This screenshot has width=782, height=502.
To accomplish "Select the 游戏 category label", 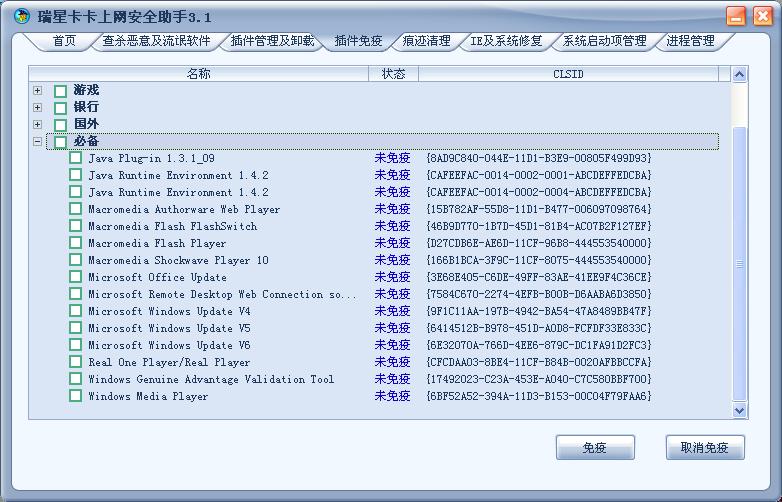I will click(x=86, y=90).
